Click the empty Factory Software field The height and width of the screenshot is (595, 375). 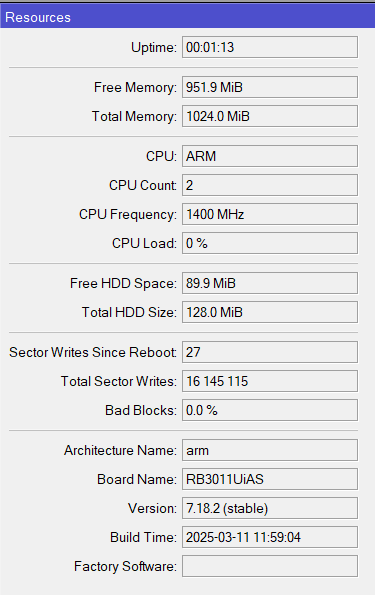point(270,566)
